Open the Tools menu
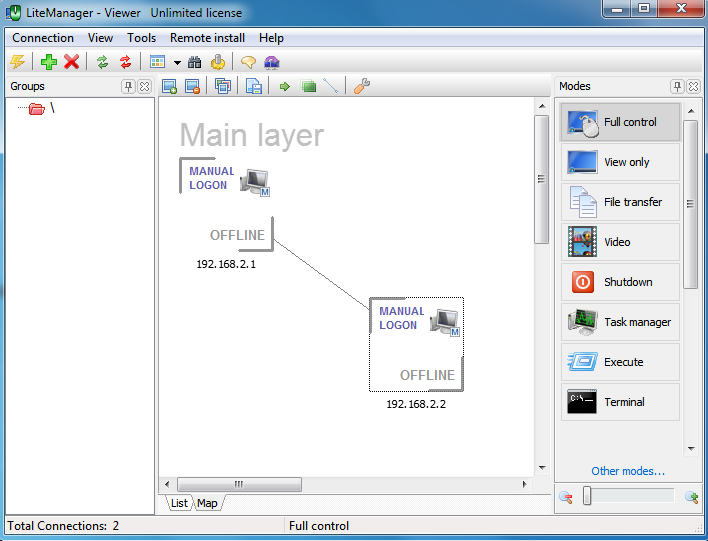This screenshot has height=541, width=708. [x=141, y=38]
